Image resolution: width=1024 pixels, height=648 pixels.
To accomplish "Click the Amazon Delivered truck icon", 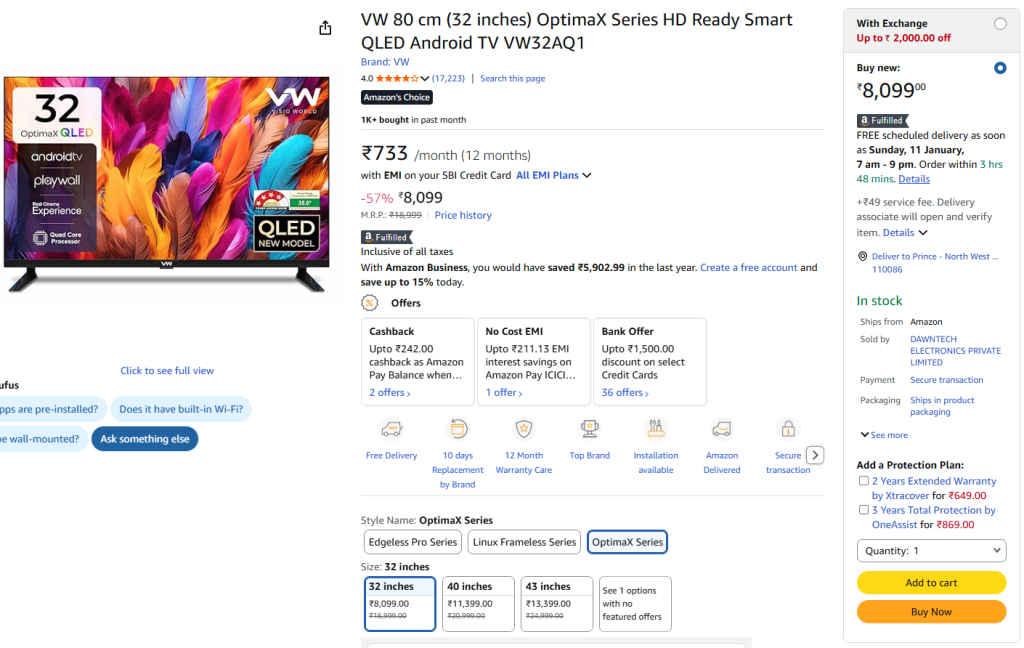I will point(721,428).
